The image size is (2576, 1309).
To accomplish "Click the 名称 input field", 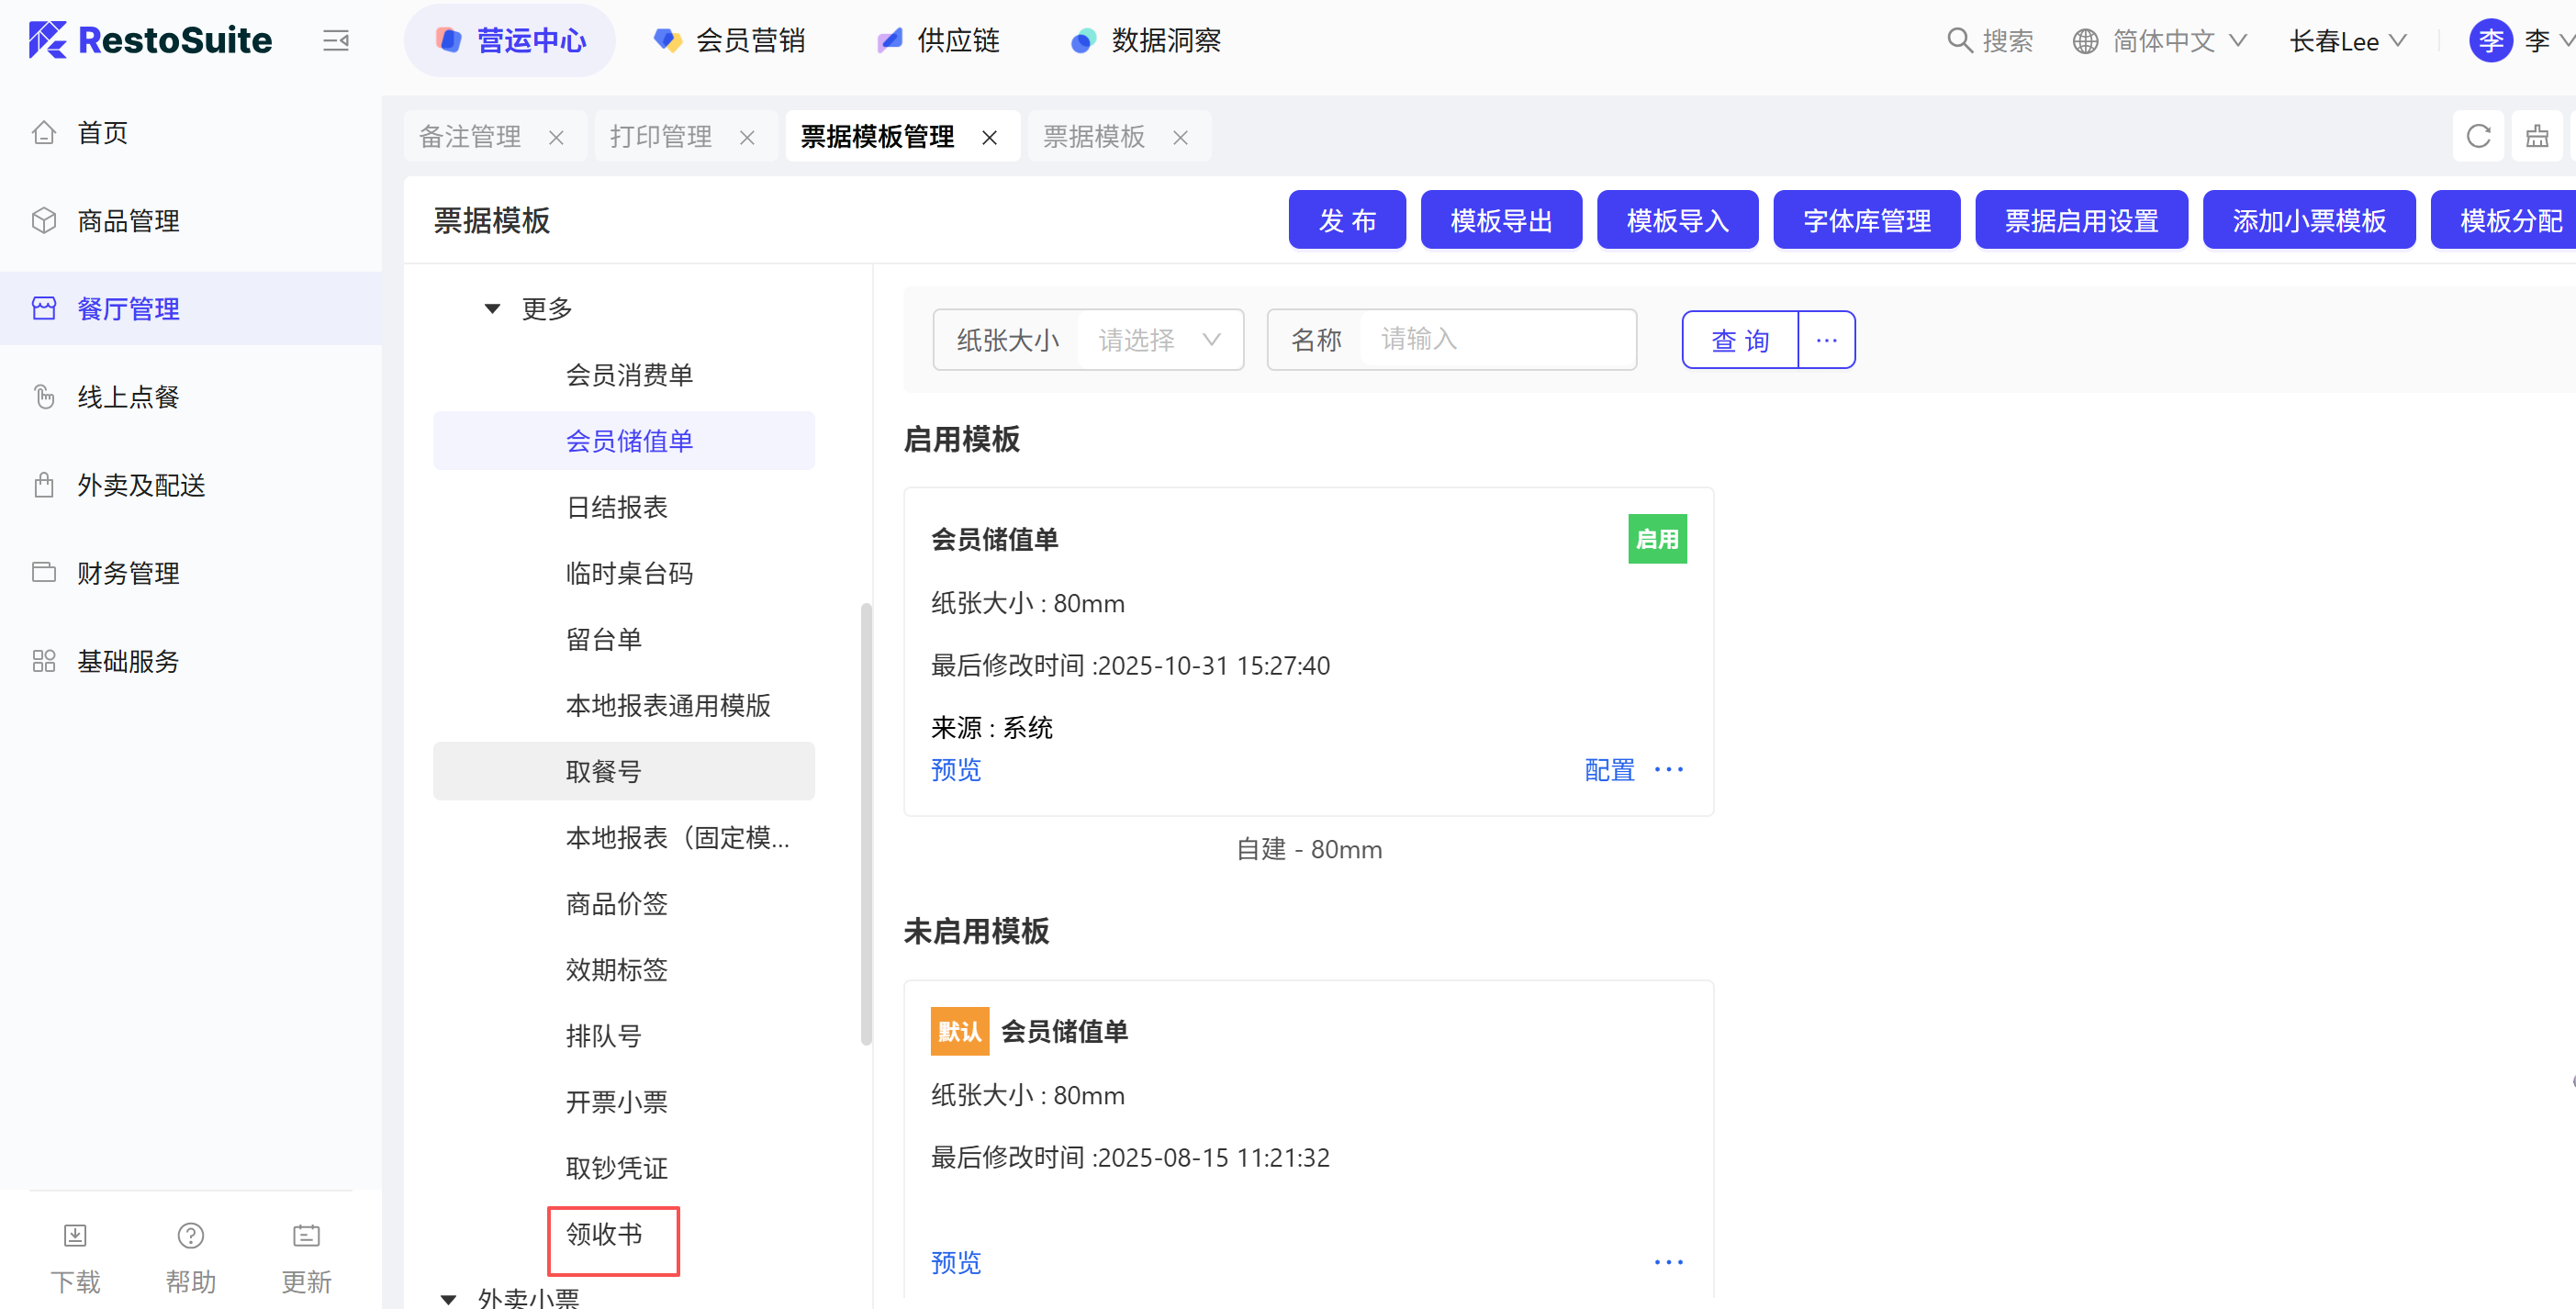I will (1496, 340).
